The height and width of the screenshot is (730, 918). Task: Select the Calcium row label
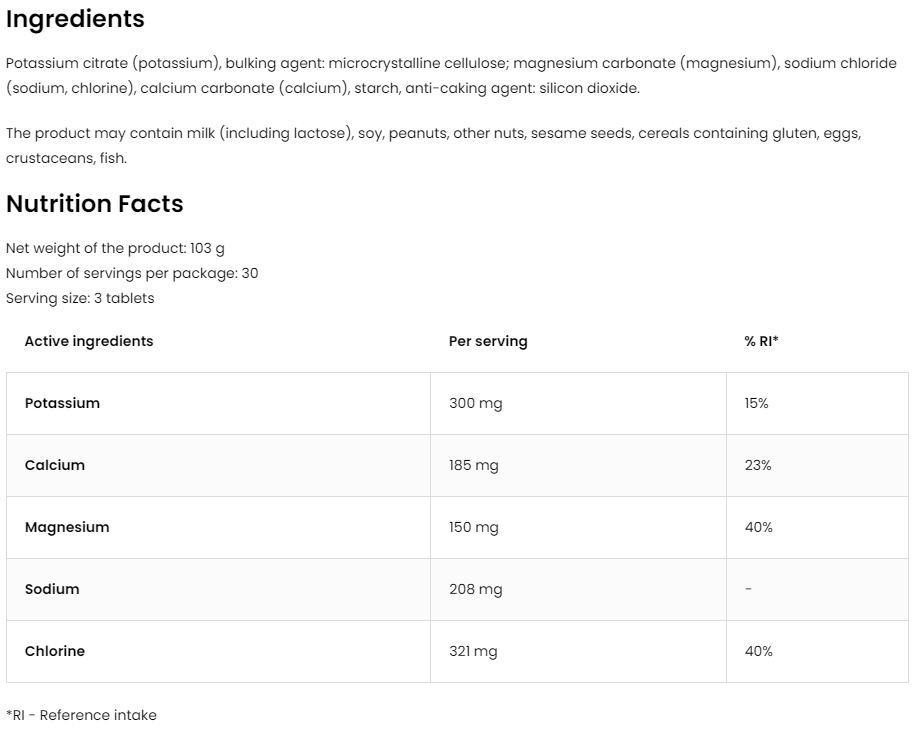(55, 465)
